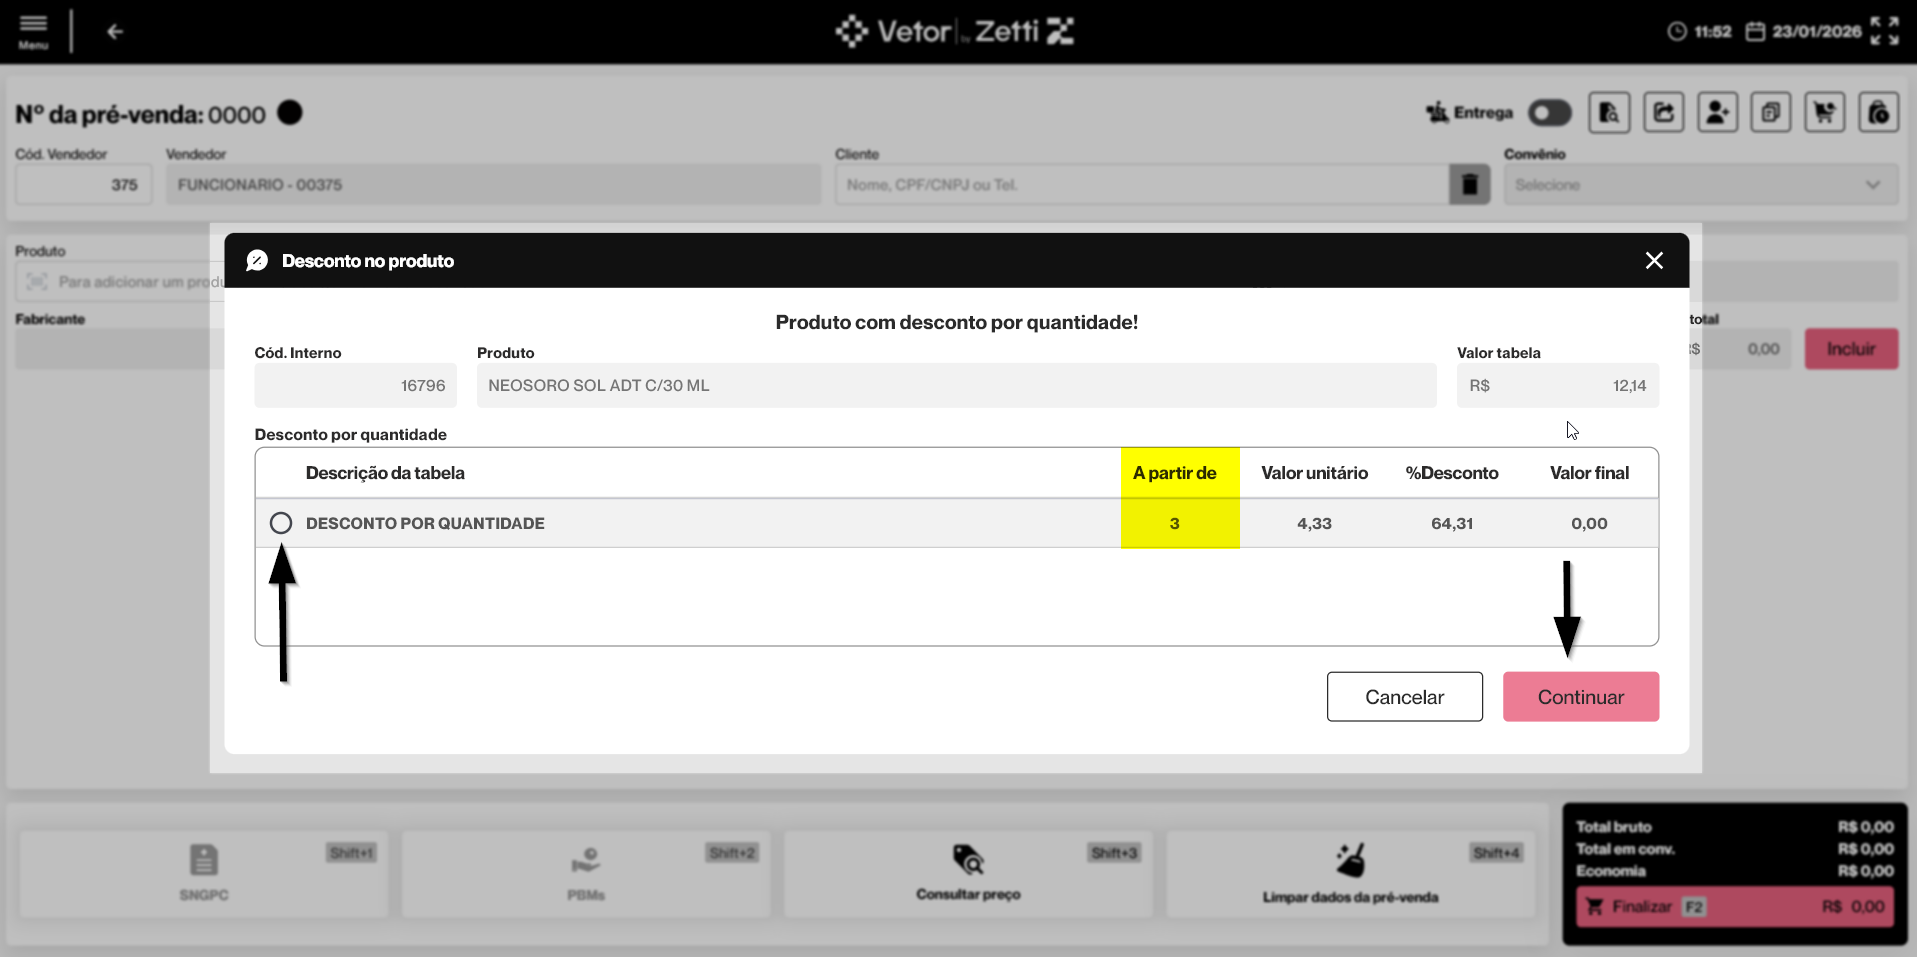
Task: Click the Cód. Vendedor field with 375
Action: [84, 185]
